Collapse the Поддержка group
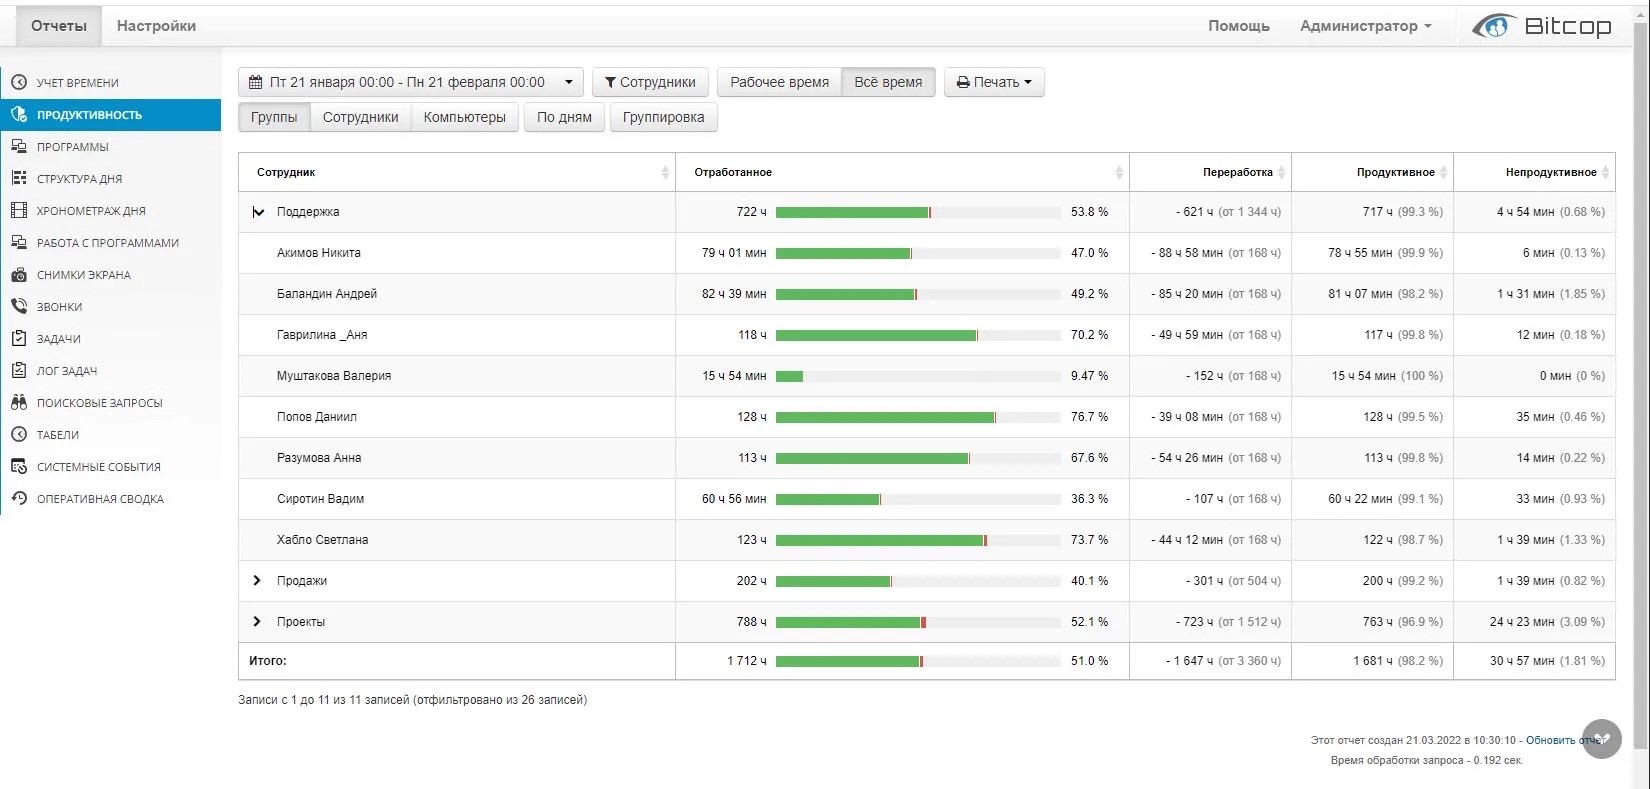 [x=258, y=212]
